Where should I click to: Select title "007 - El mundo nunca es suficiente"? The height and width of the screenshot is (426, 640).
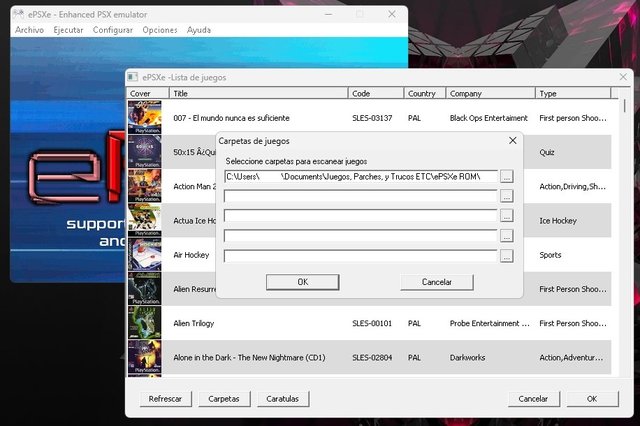tap(231, 118)
